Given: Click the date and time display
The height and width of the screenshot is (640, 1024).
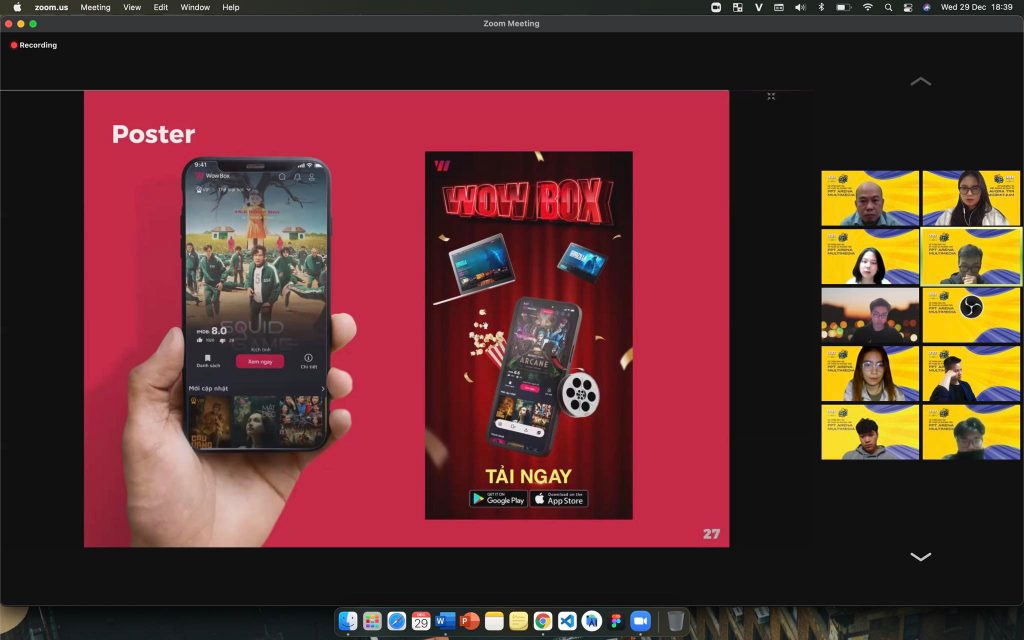Looking at the screenshot, I should 976,7.
